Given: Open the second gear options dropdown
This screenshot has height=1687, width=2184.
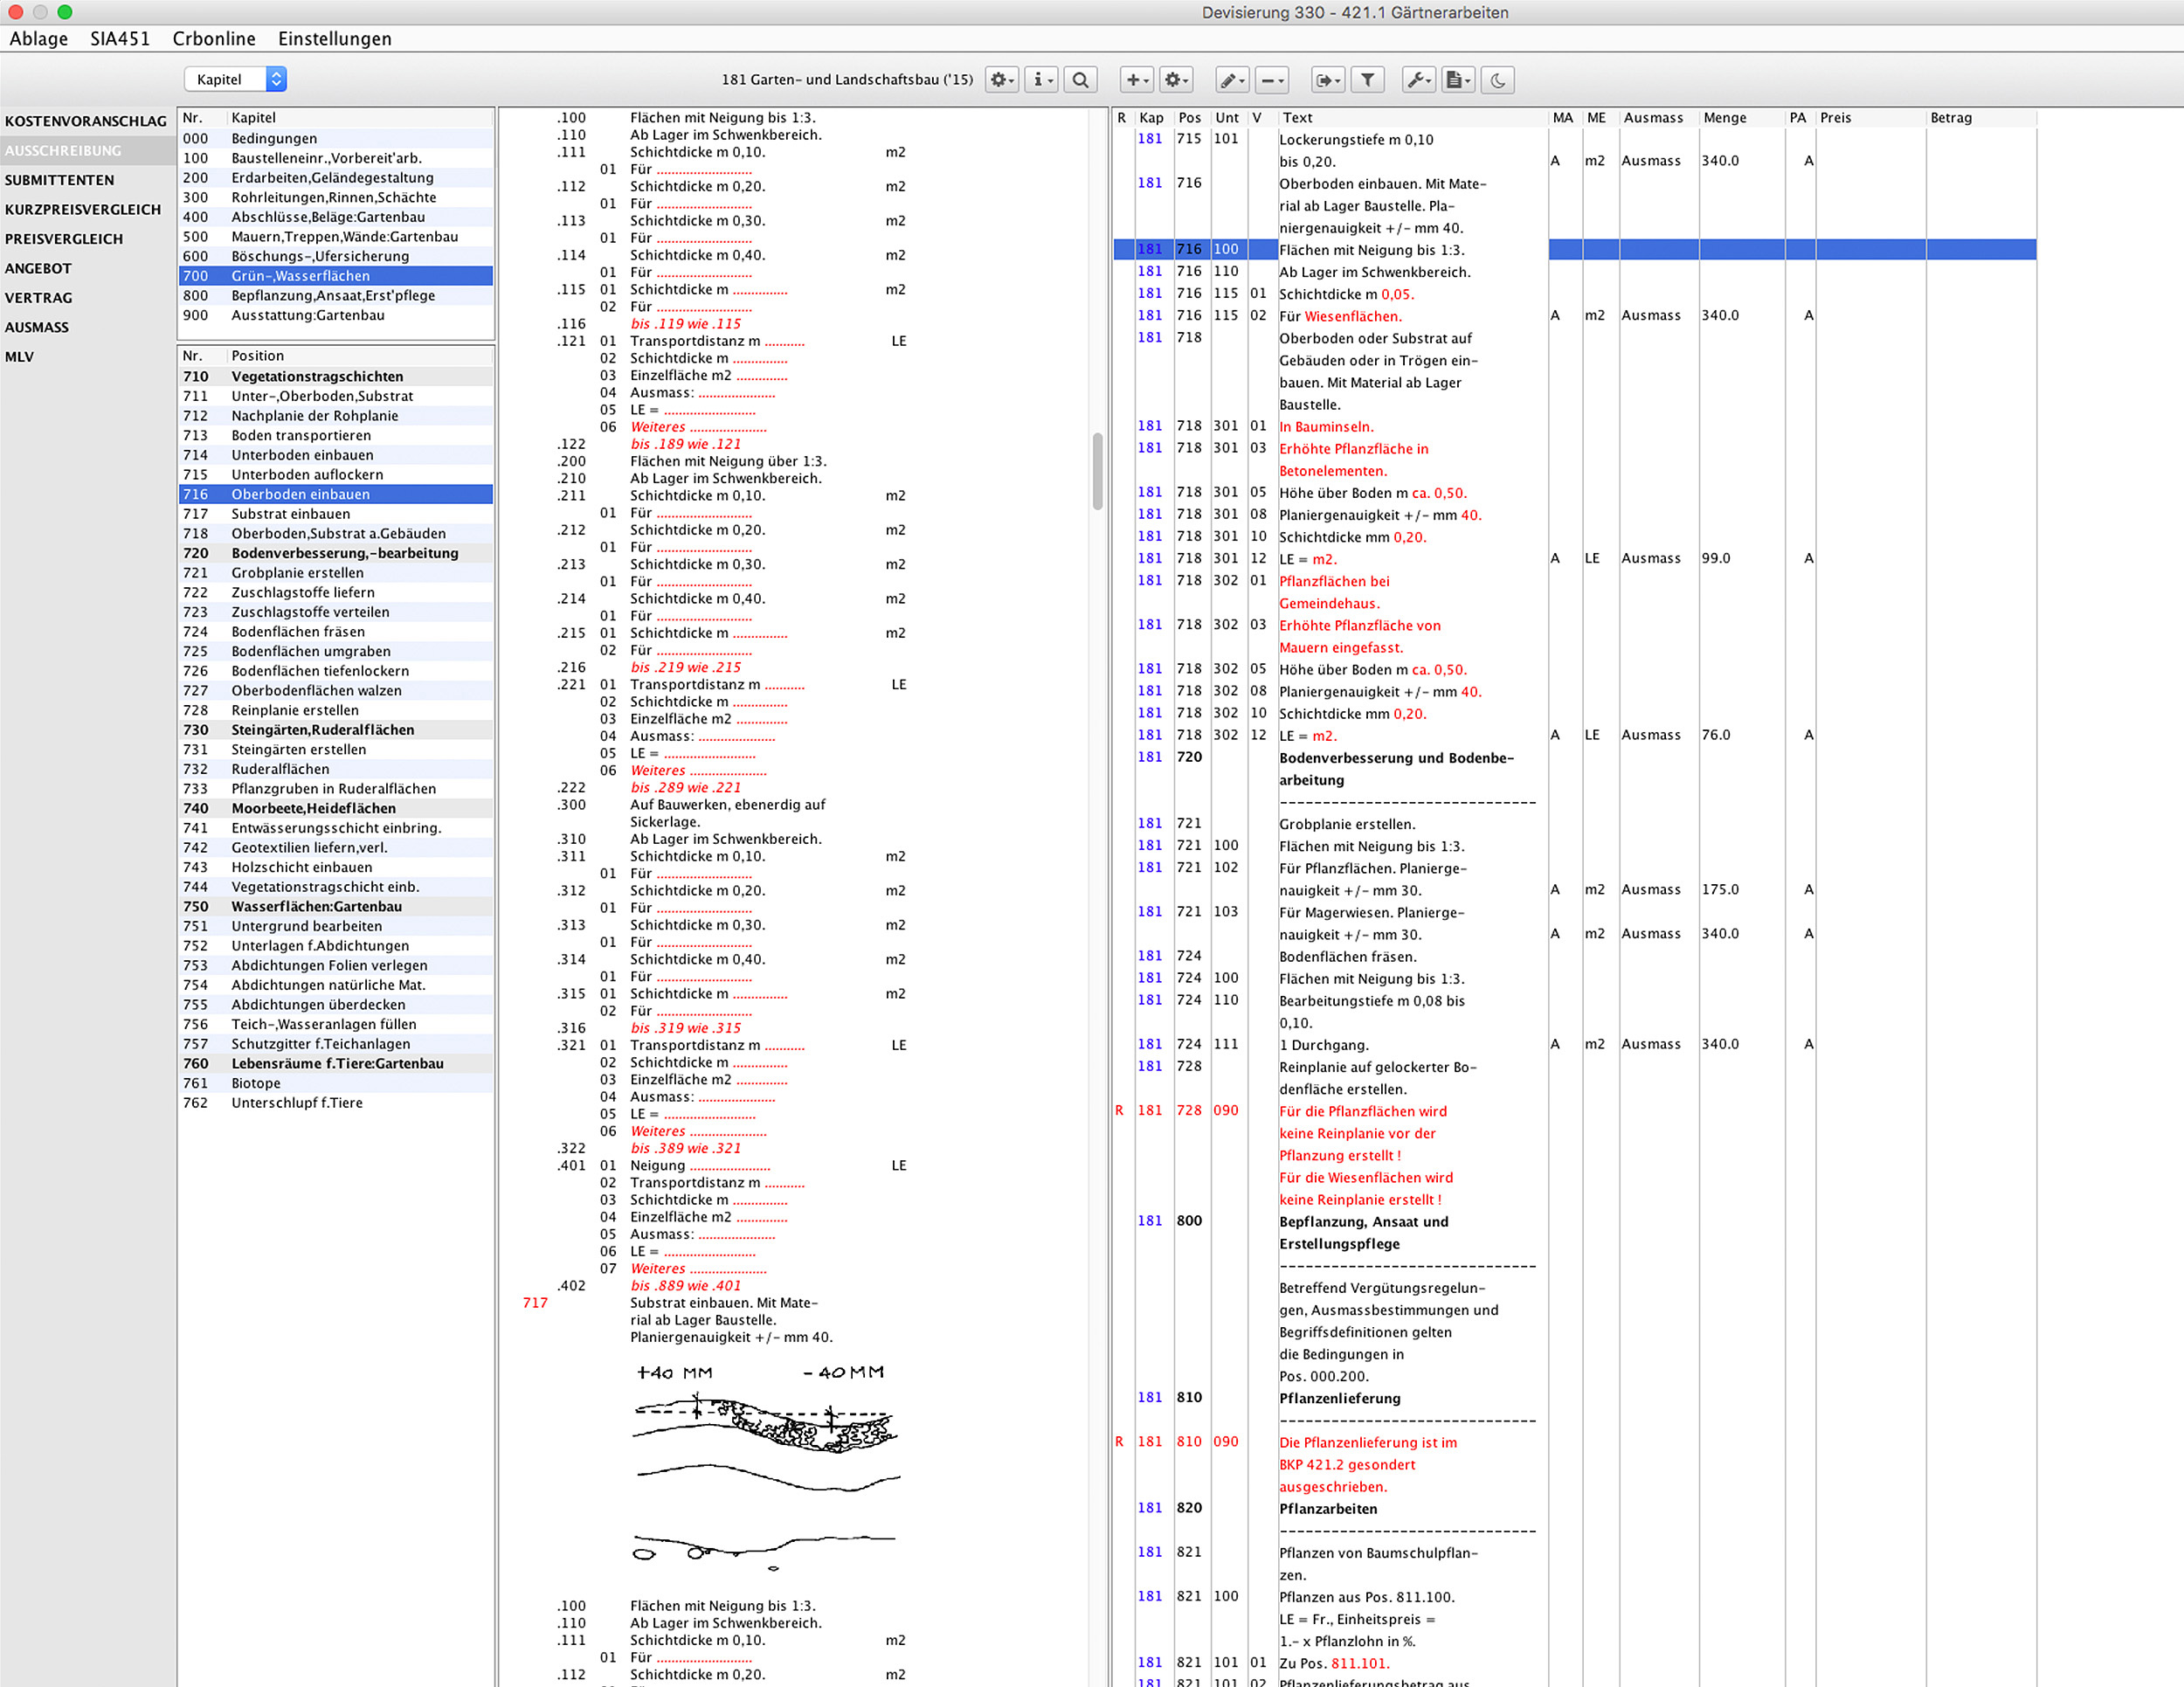Looking at the screenshot, I should click(1176, 80).
